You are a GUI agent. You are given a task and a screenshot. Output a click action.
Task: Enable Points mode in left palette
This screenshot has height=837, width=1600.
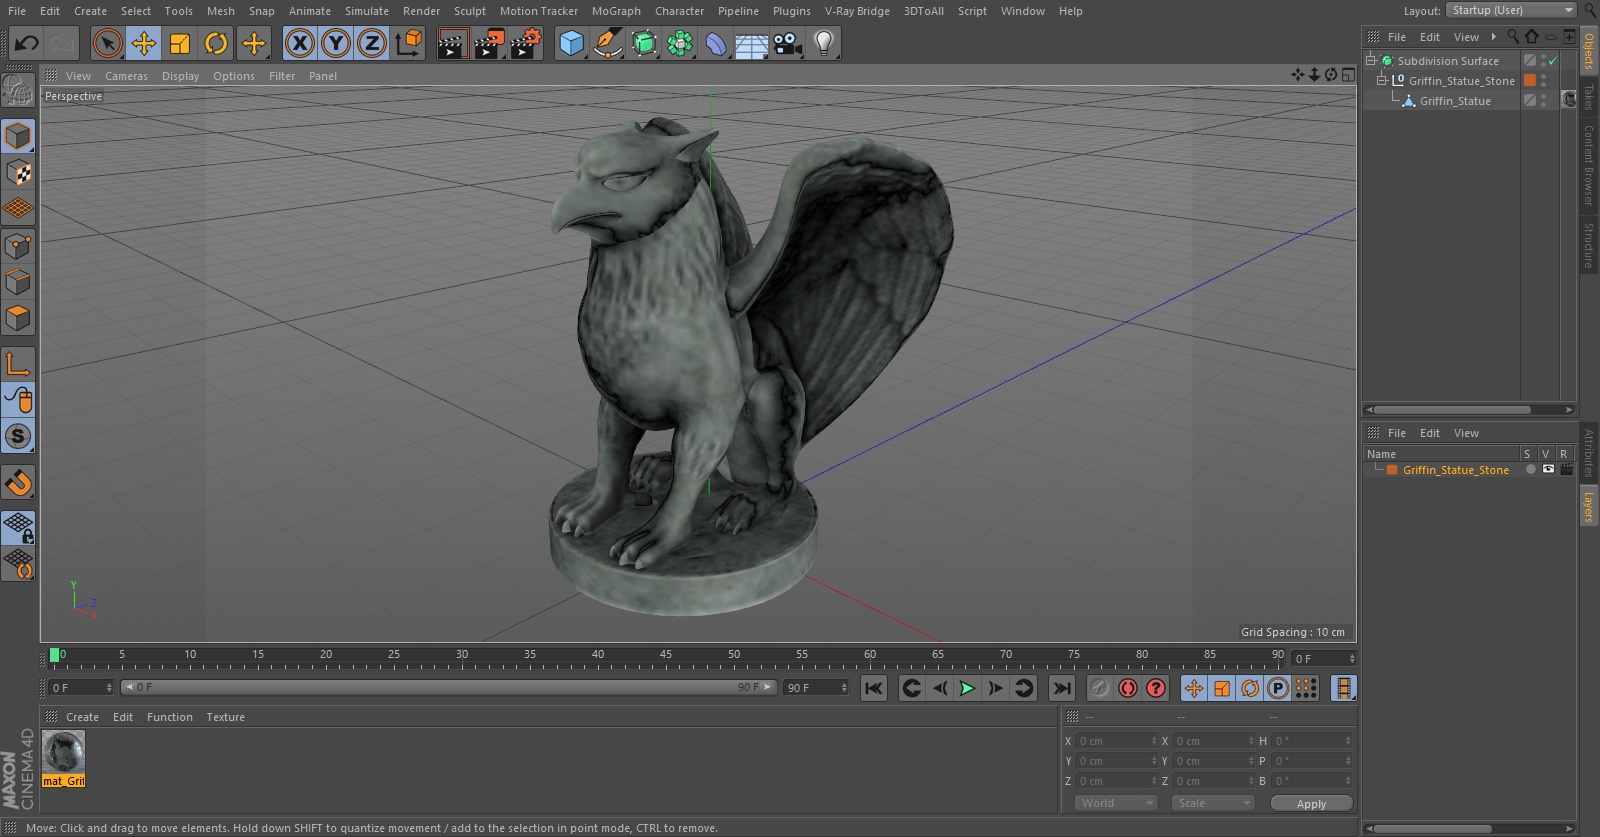(18, 246)
